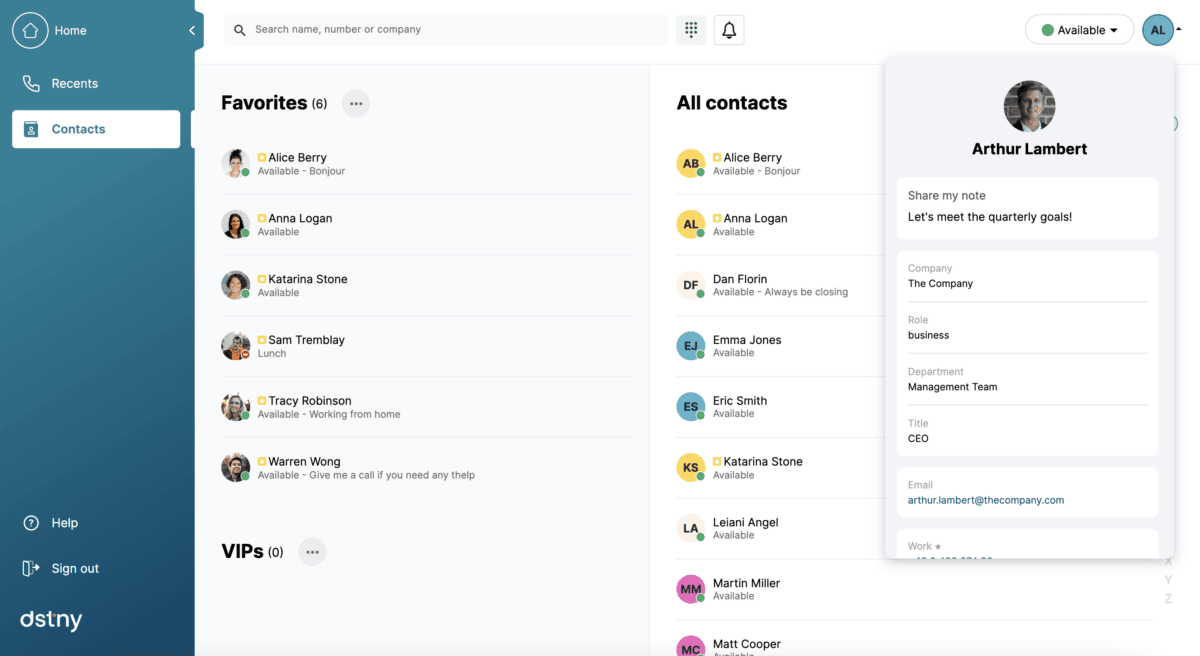The width and height of the screenshot is (1200, 656).
Task: Jump to letter Z in alphabet index
Action: click(1168, 599)
